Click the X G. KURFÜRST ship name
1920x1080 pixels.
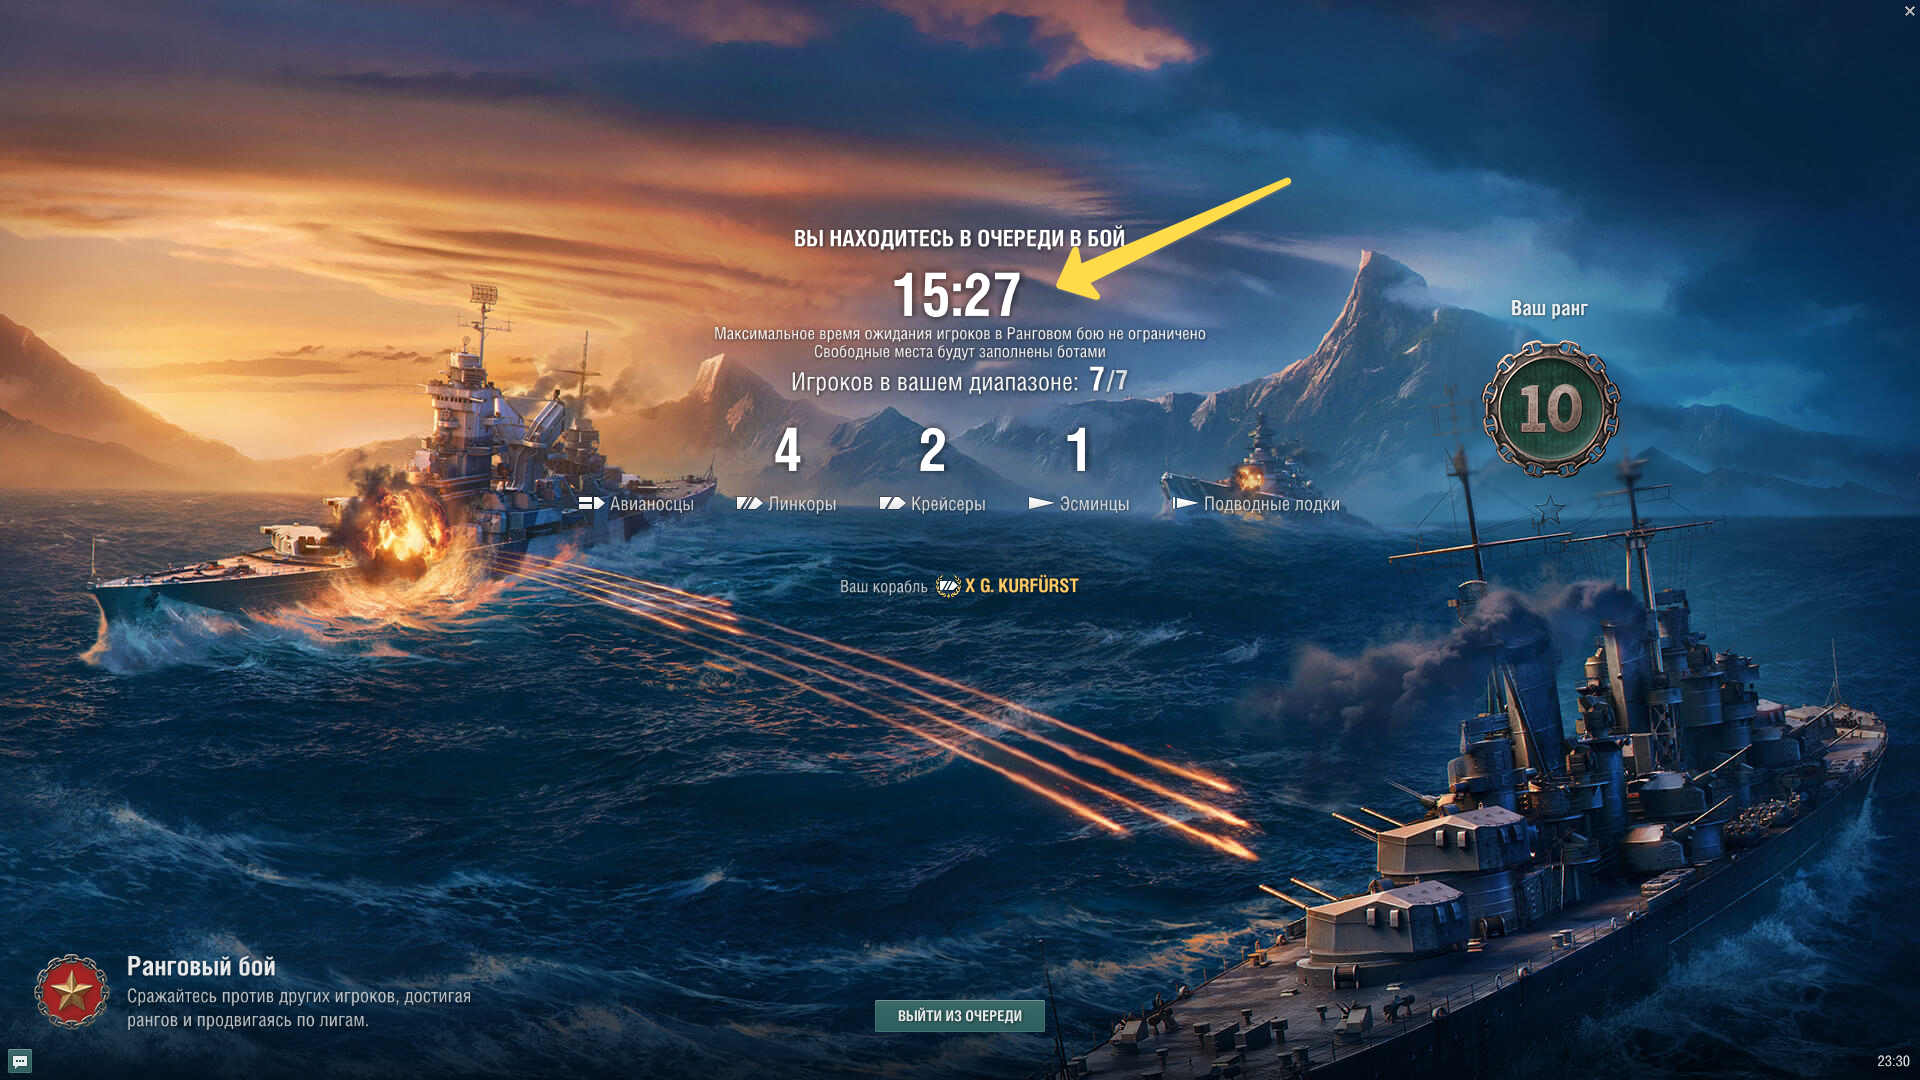pyautogui.click(x=1021, y=586)
